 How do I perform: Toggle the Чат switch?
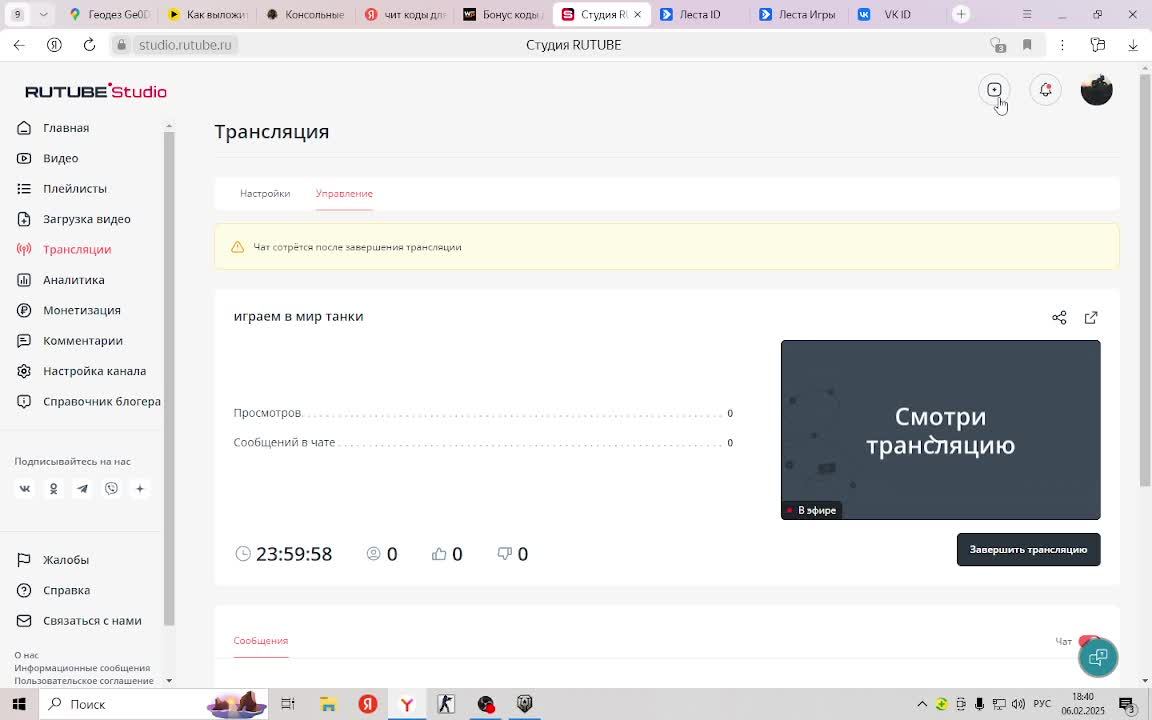point(1089,641)
